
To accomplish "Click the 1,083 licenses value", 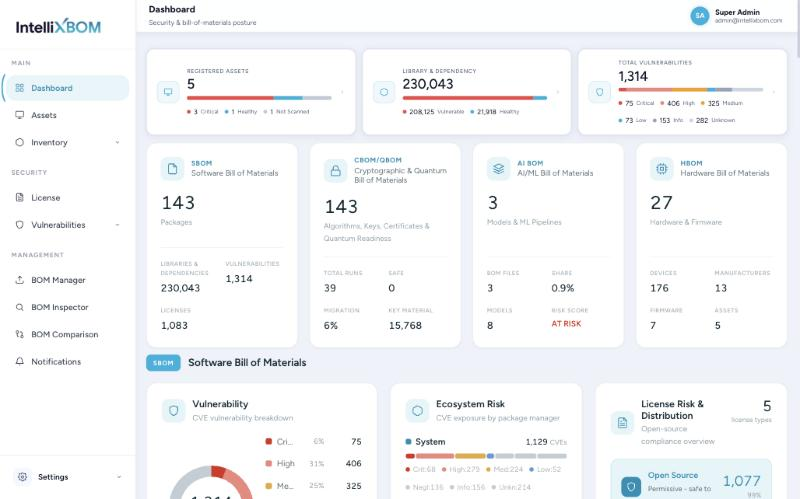I will tap(174, 326).
